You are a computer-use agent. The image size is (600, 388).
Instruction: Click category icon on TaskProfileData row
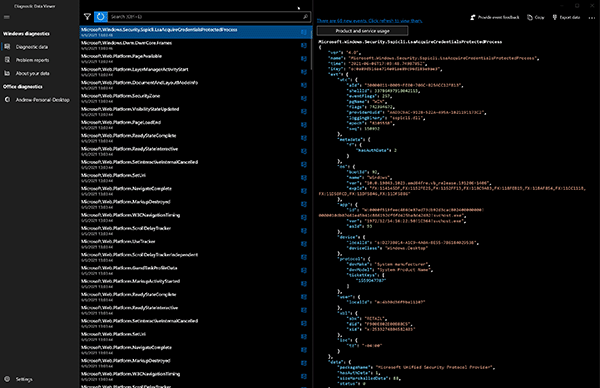(304, 271)
